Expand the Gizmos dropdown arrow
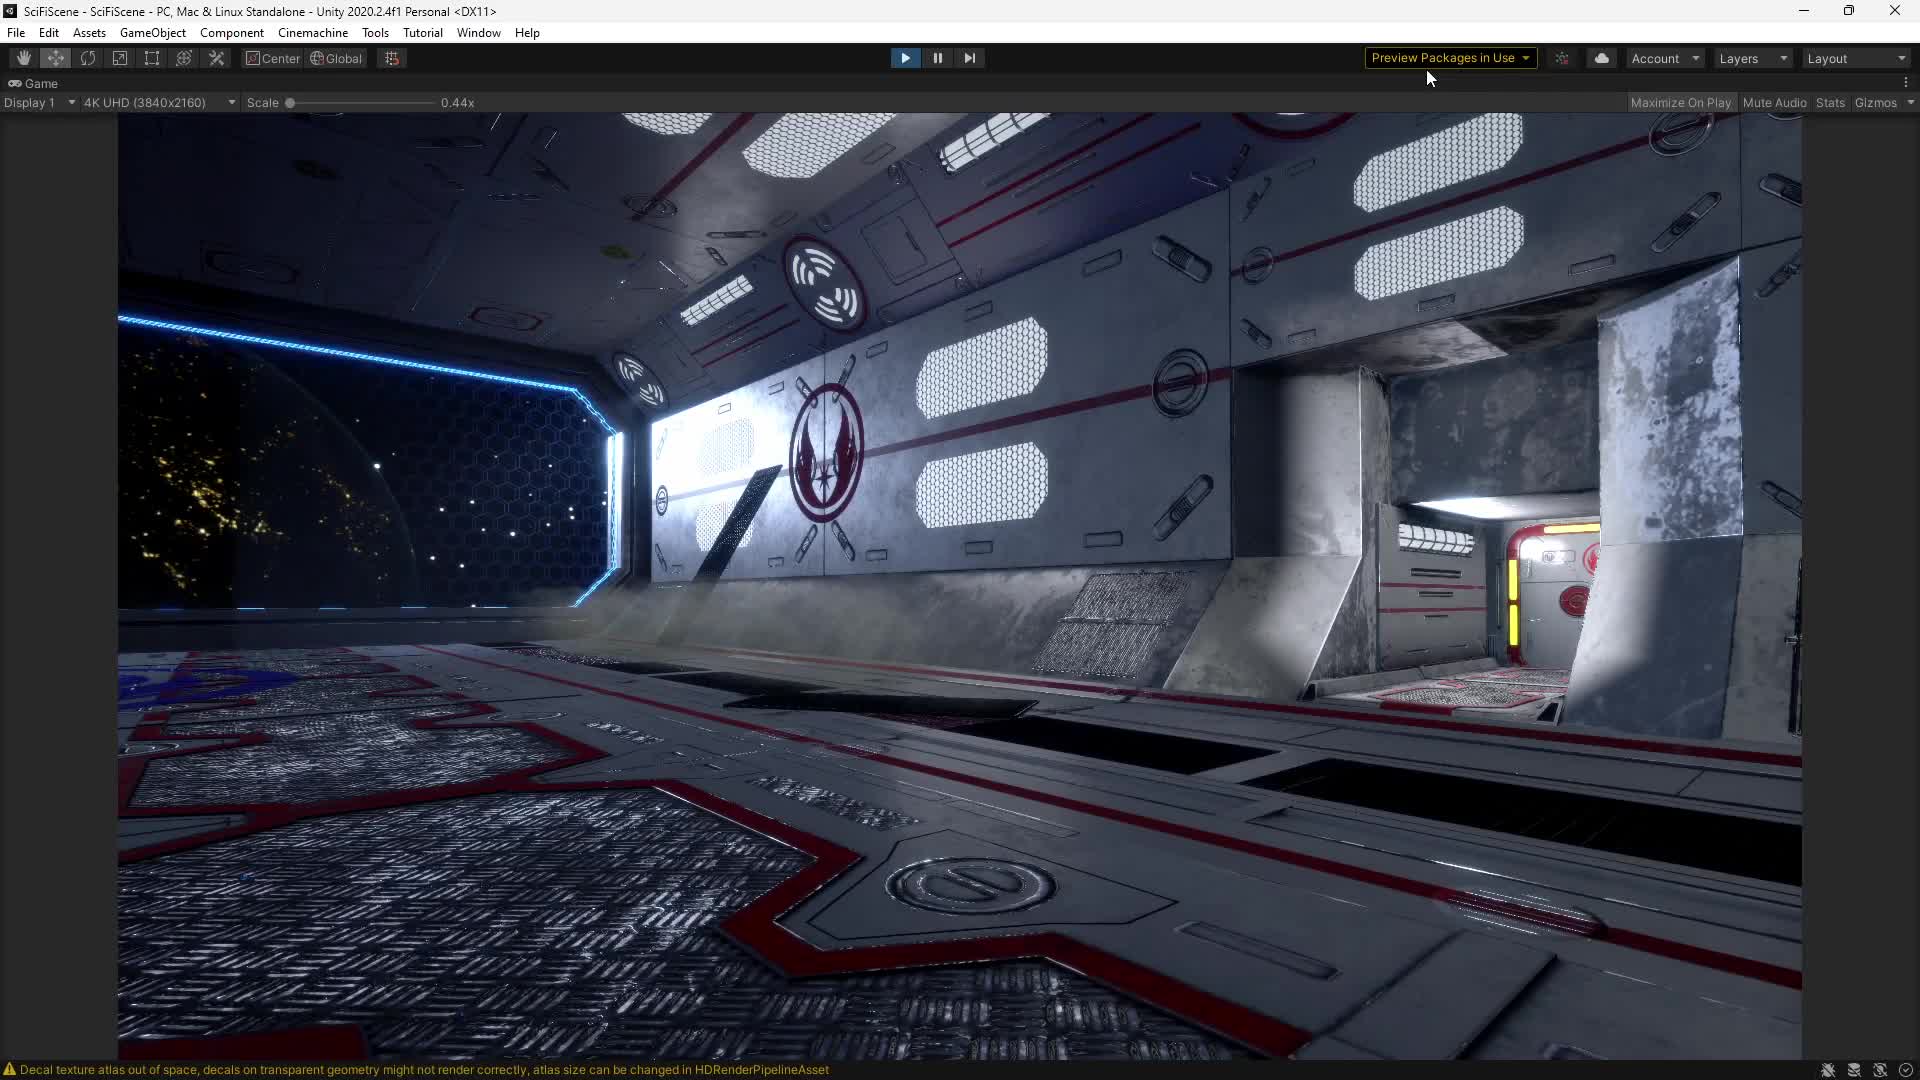Viewport: 1920px width, 1080px height. [1910, 103]
